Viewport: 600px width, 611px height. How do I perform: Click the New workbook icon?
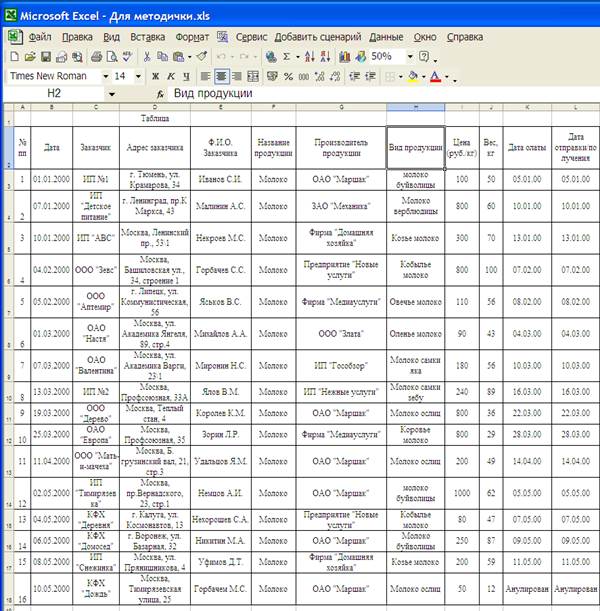click(14, 57)
